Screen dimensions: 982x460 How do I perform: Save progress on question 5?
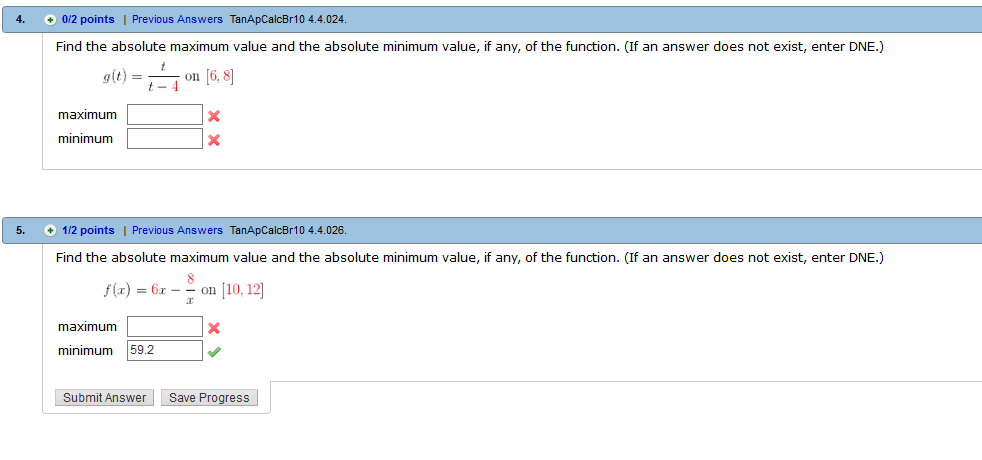(x=209, y=397)
